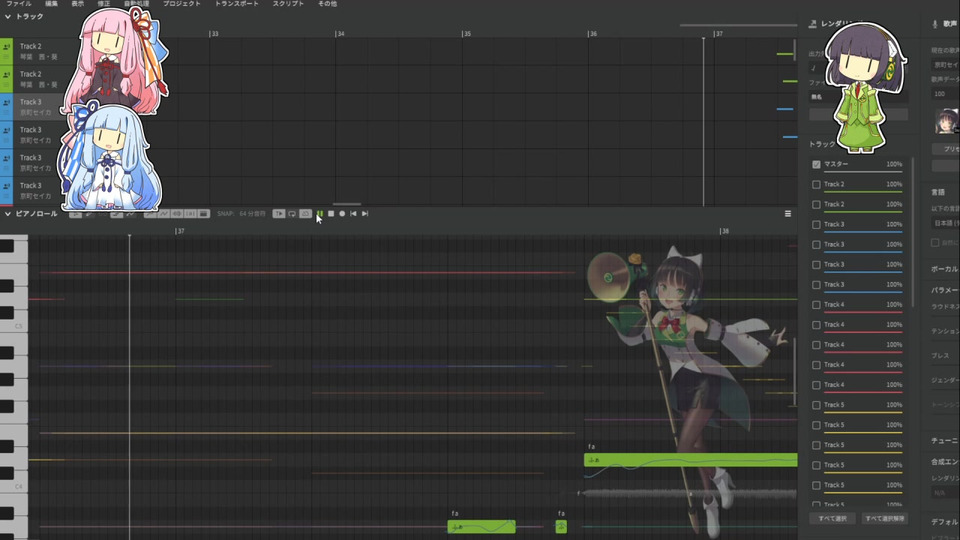Image resolution: width=960 pixels, height=540 pixels.
Task: Click the singer icon of second Track 2 row
Action: (7, 75)
